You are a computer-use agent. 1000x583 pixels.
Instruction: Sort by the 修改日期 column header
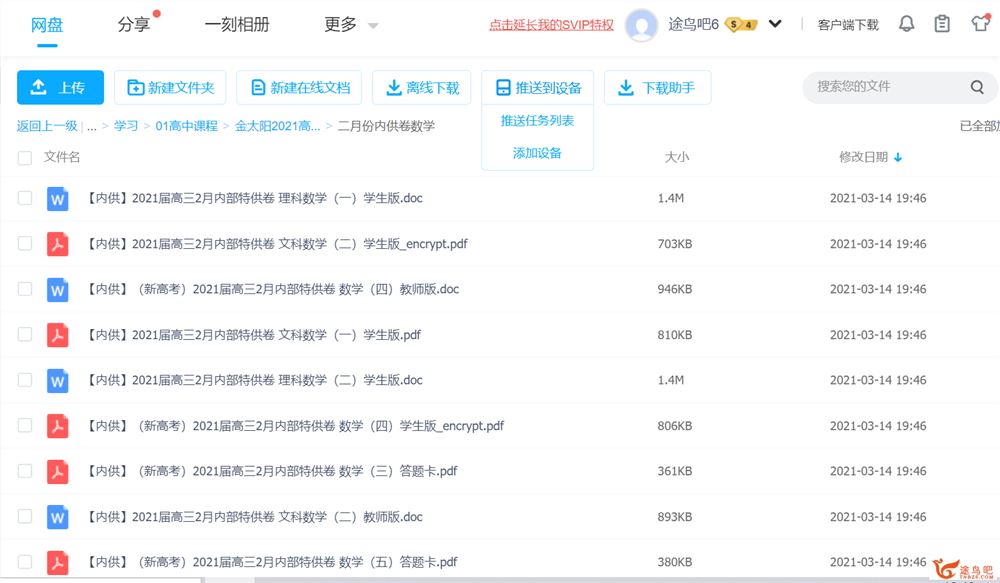[x=864, y=158]
